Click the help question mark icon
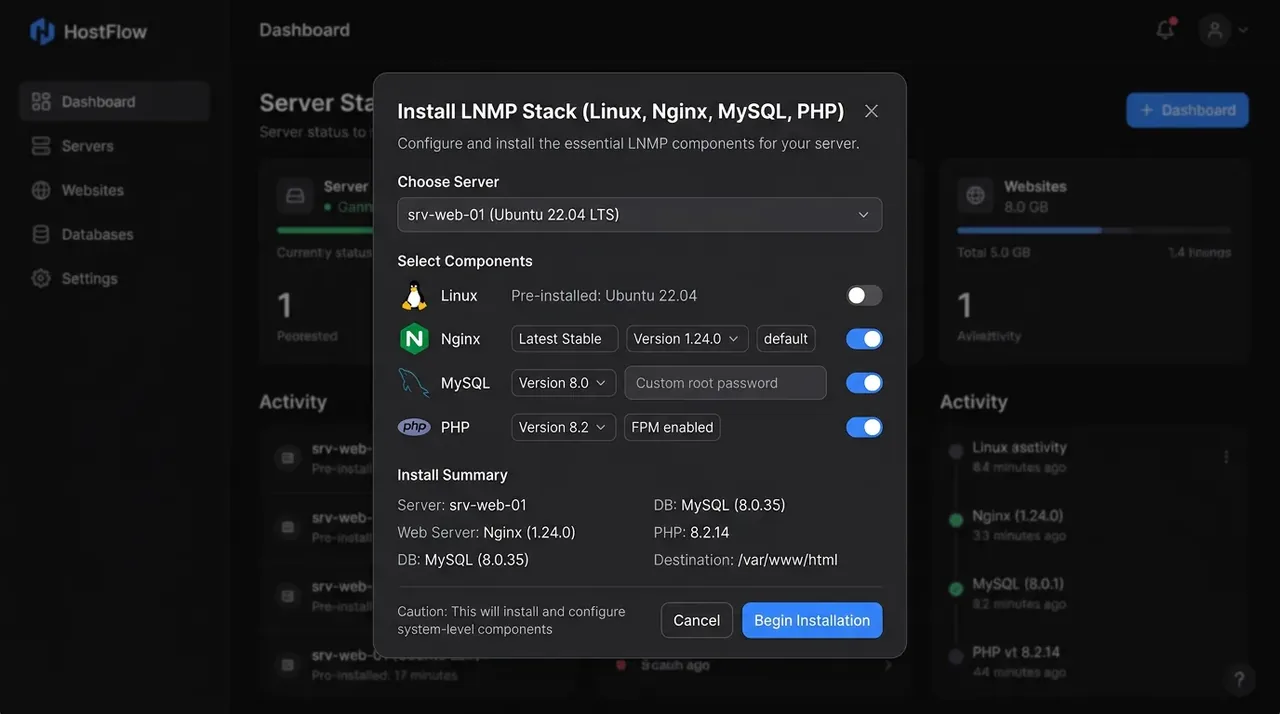Screen dimensions: 1280x714 [1239, 680]
